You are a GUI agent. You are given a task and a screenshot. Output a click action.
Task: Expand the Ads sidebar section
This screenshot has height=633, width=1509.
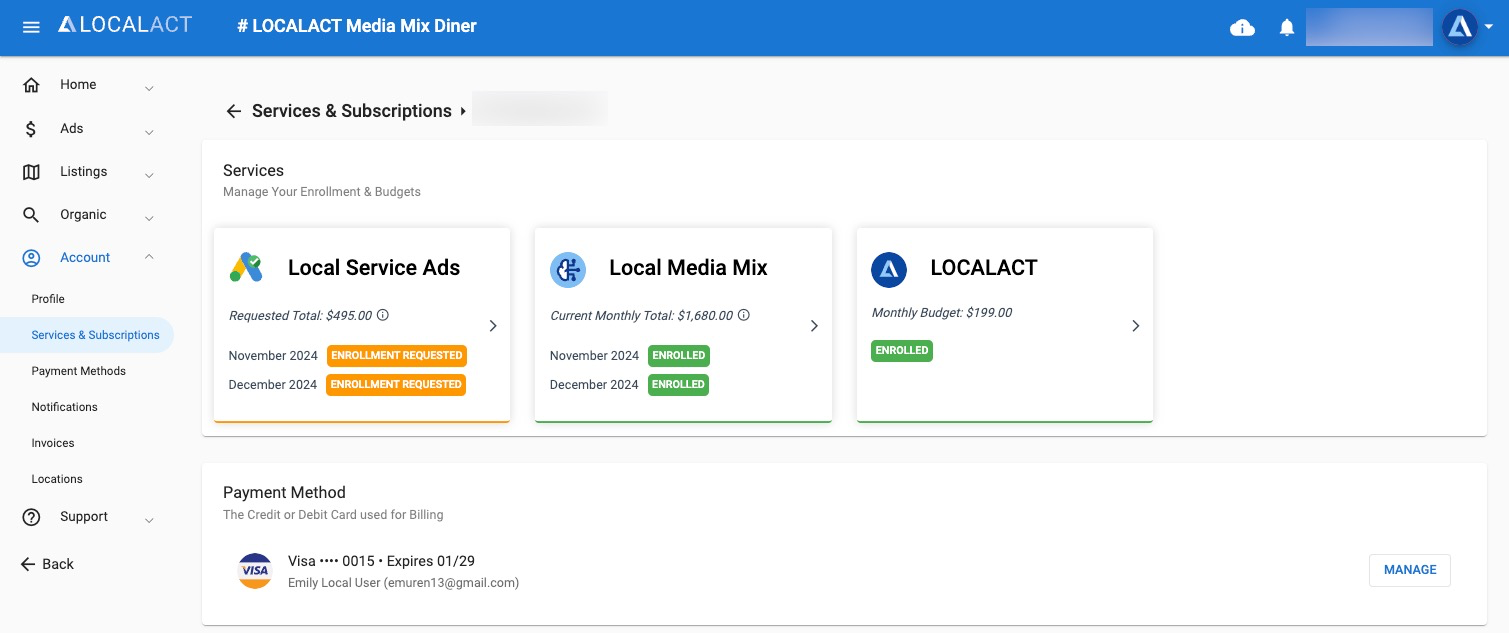149,131
